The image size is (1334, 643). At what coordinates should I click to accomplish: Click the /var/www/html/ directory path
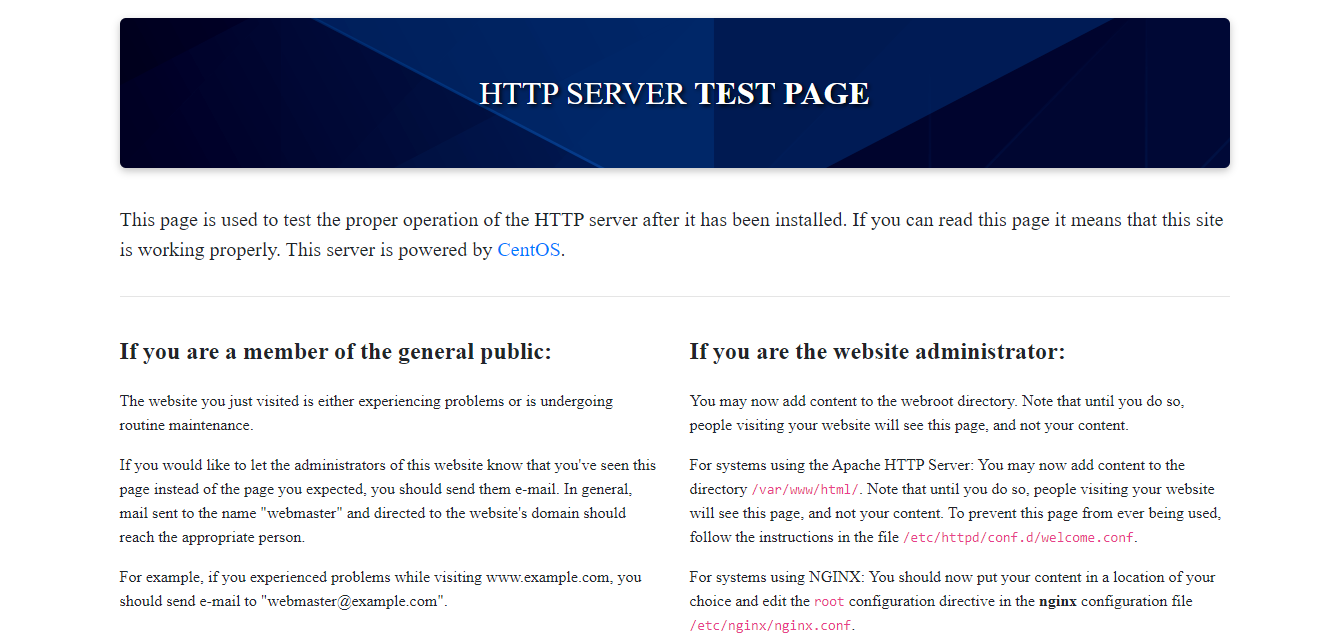click(x=805, y=490)
